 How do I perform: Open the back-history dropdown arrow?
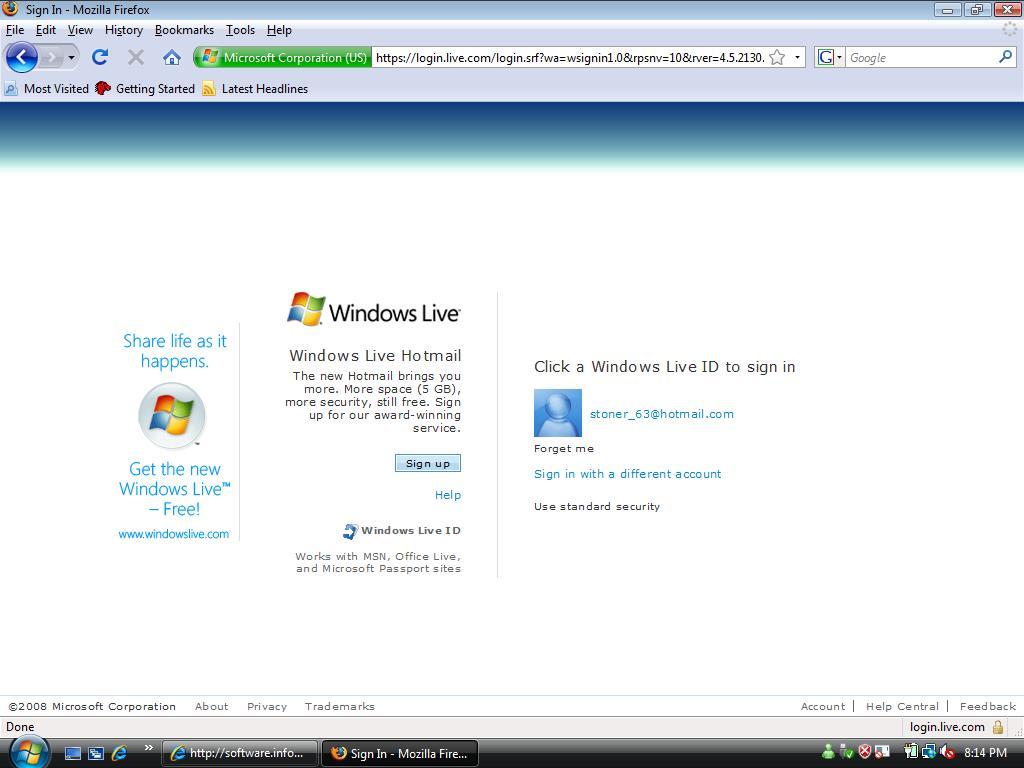click(x=69, y=57)
